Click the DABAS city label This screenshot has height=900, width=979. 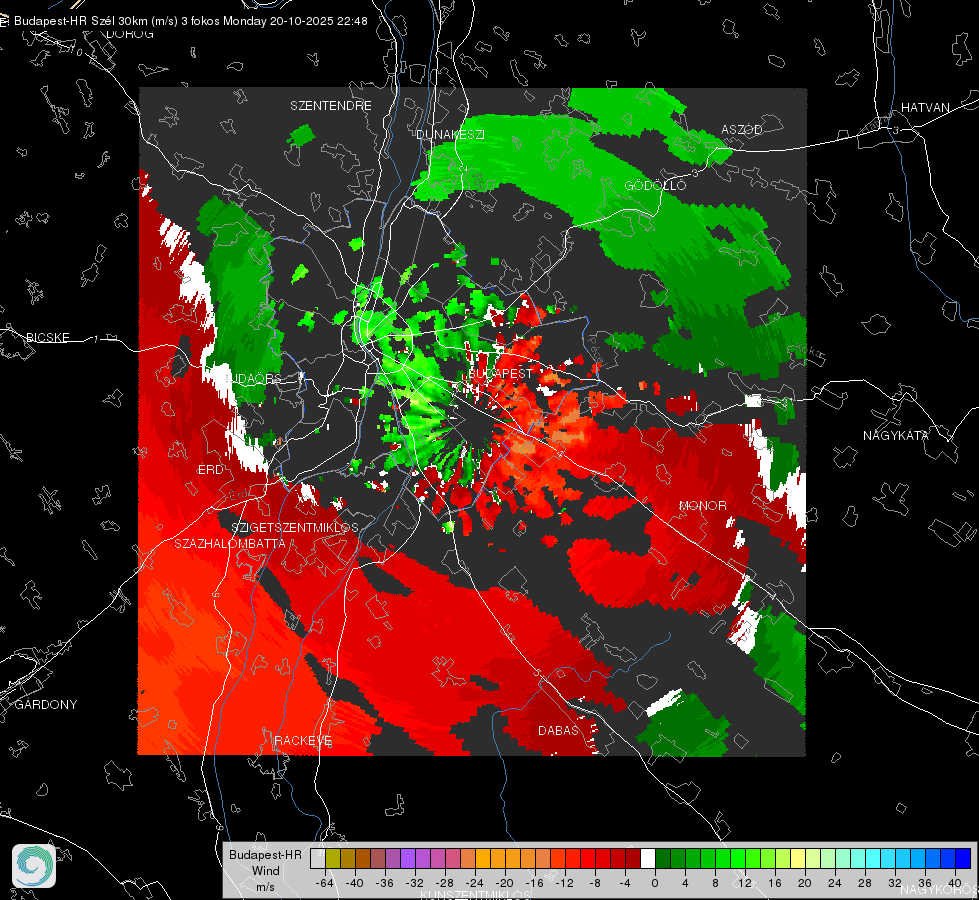click(558, 730)
